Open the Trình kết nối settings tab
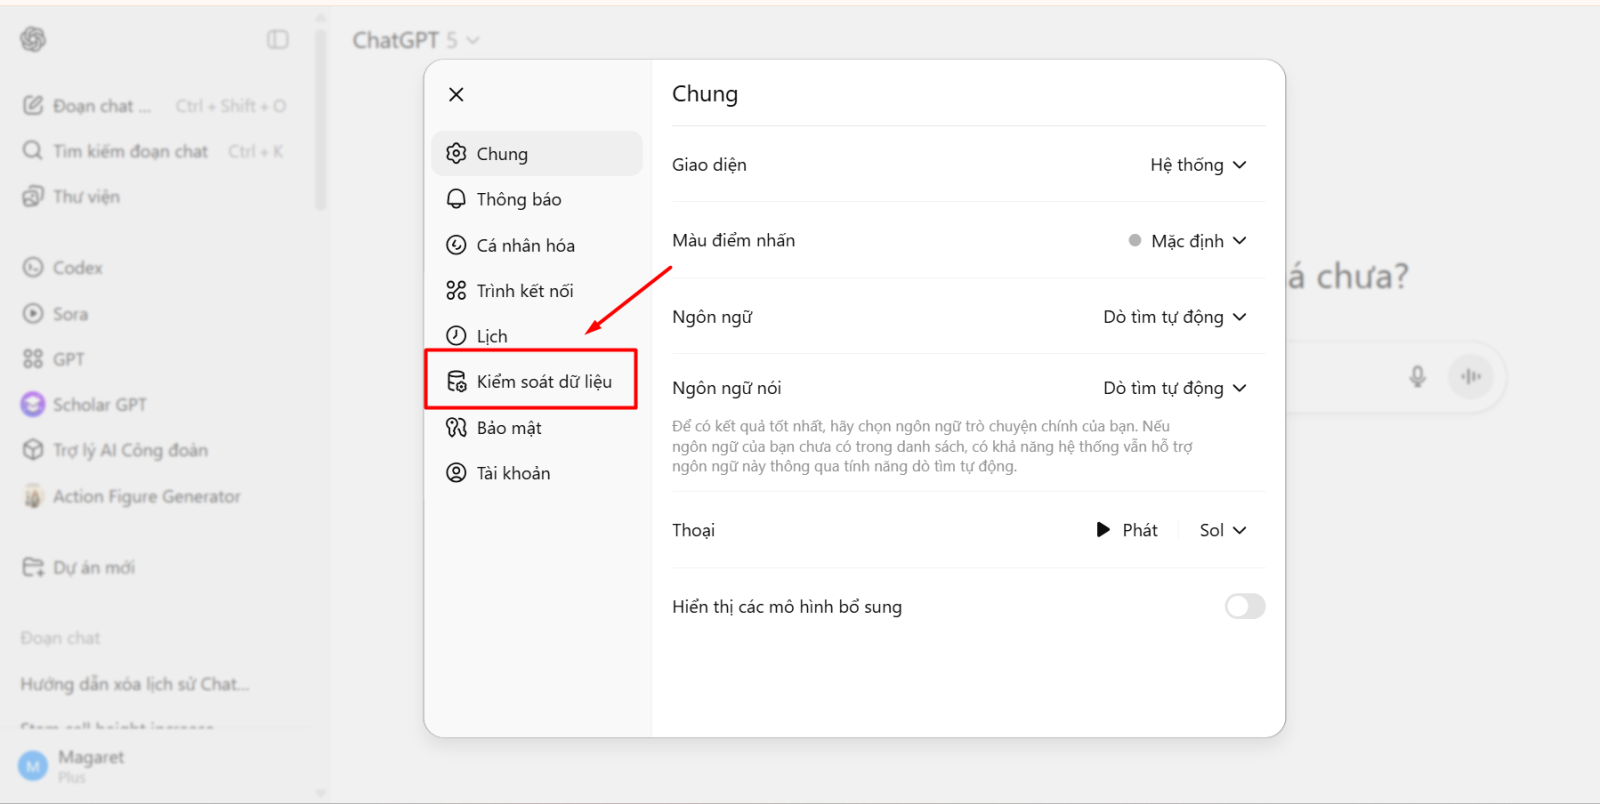 (x=537, y=291)
